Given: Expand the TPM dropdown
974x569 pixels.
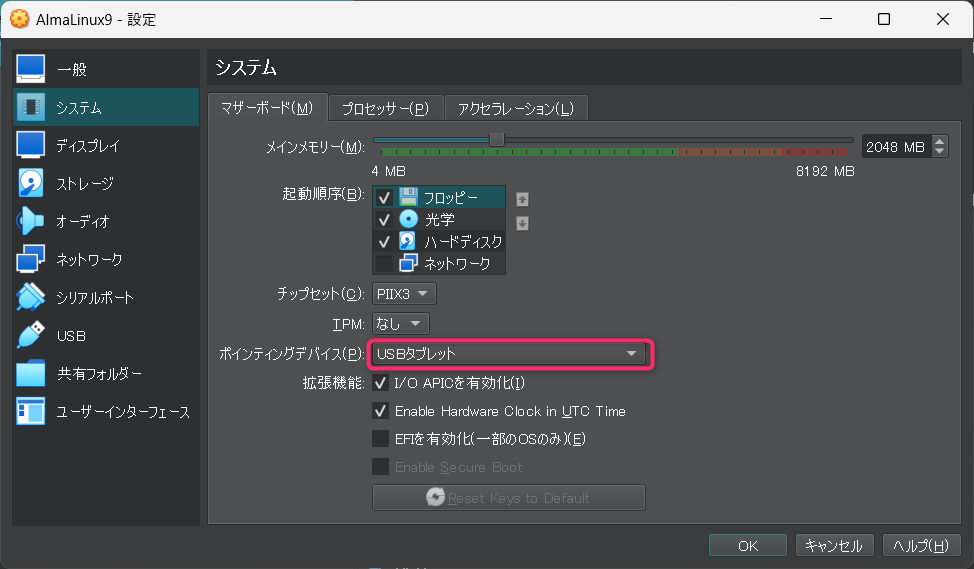Looking at the screenshot, I should pyautogui.click(x=400, y=323).
